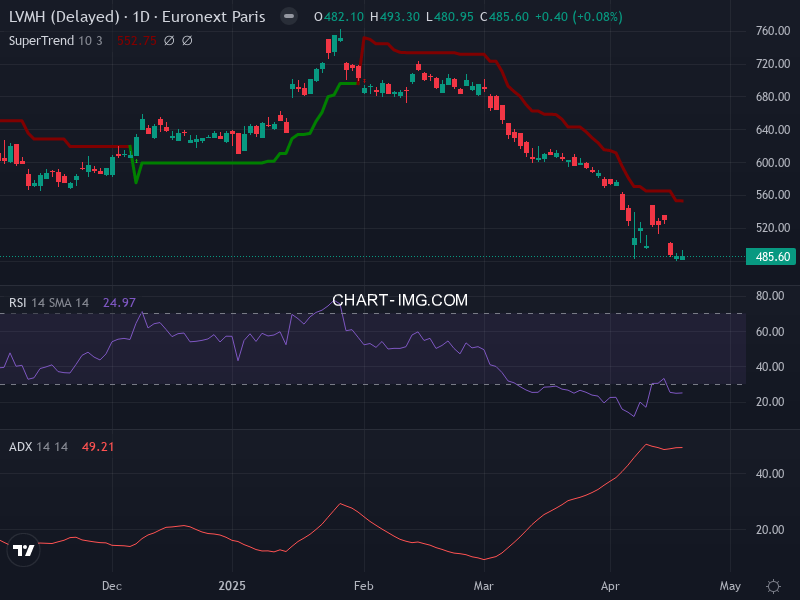800x600 pixels.
Task: Click the 640.00 price axis label
Action: click(x=772, y=130)
